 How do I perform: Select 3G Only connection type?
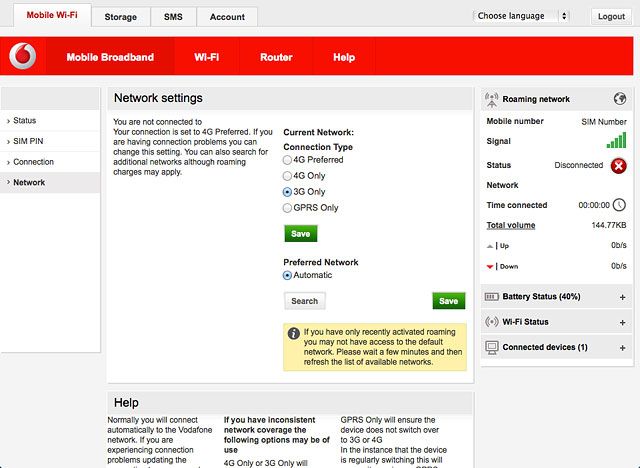(287, 192)
